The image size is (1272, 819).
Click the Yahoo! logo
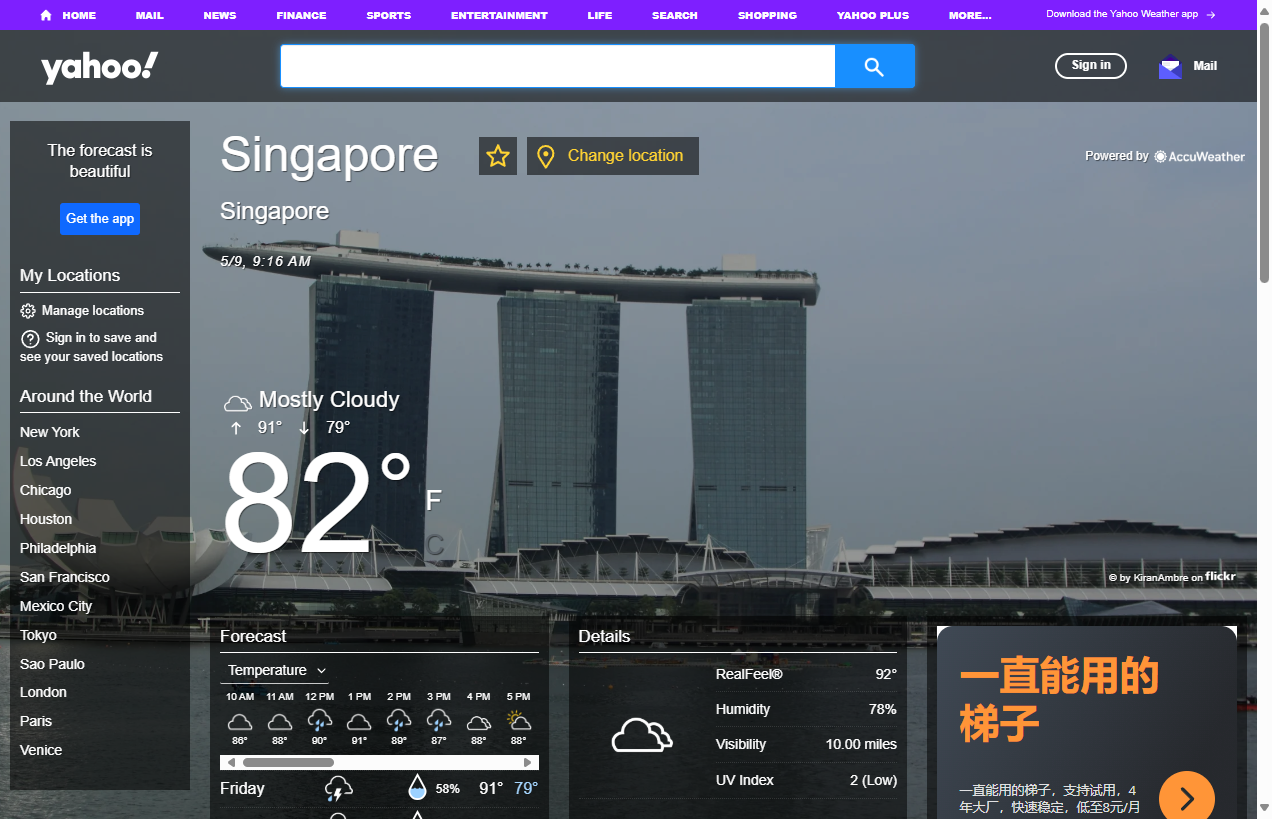click(x=99, y=66)
